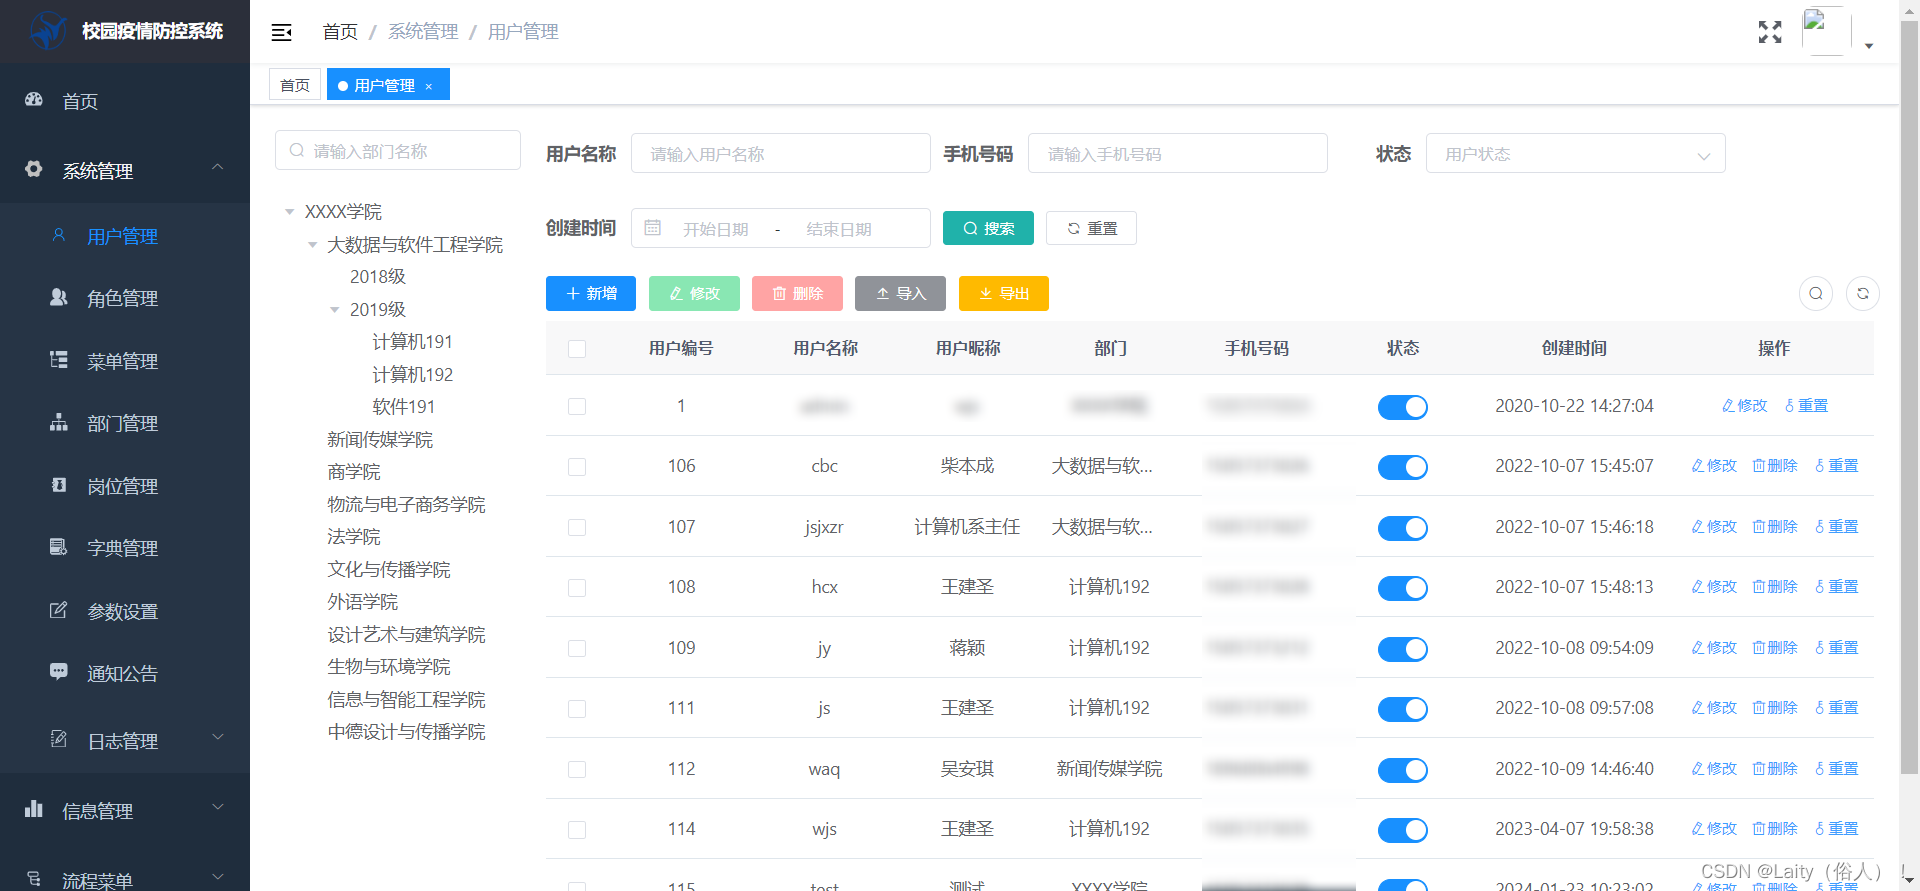
Task: Click 修改 link for user 111
Action: 1714,708
